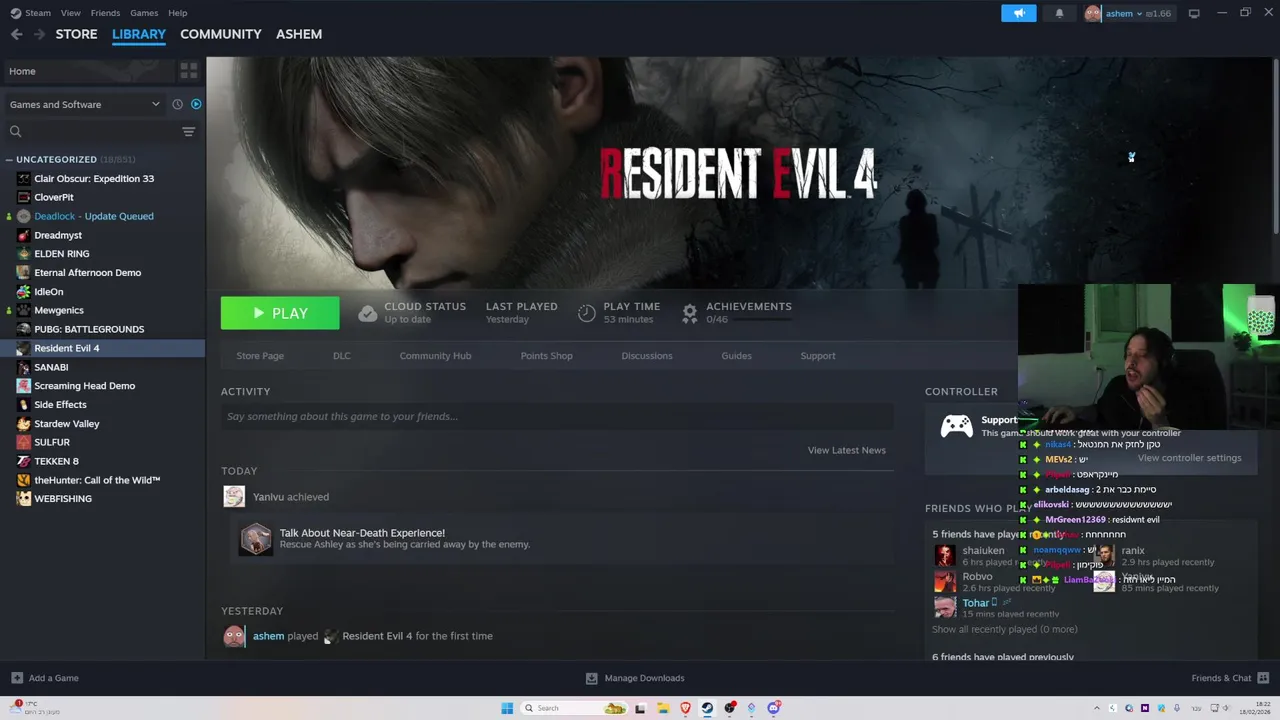Select ELDEN RING in the library
Viewport: 1280px width, 720px height.
(x=62, y=254)
